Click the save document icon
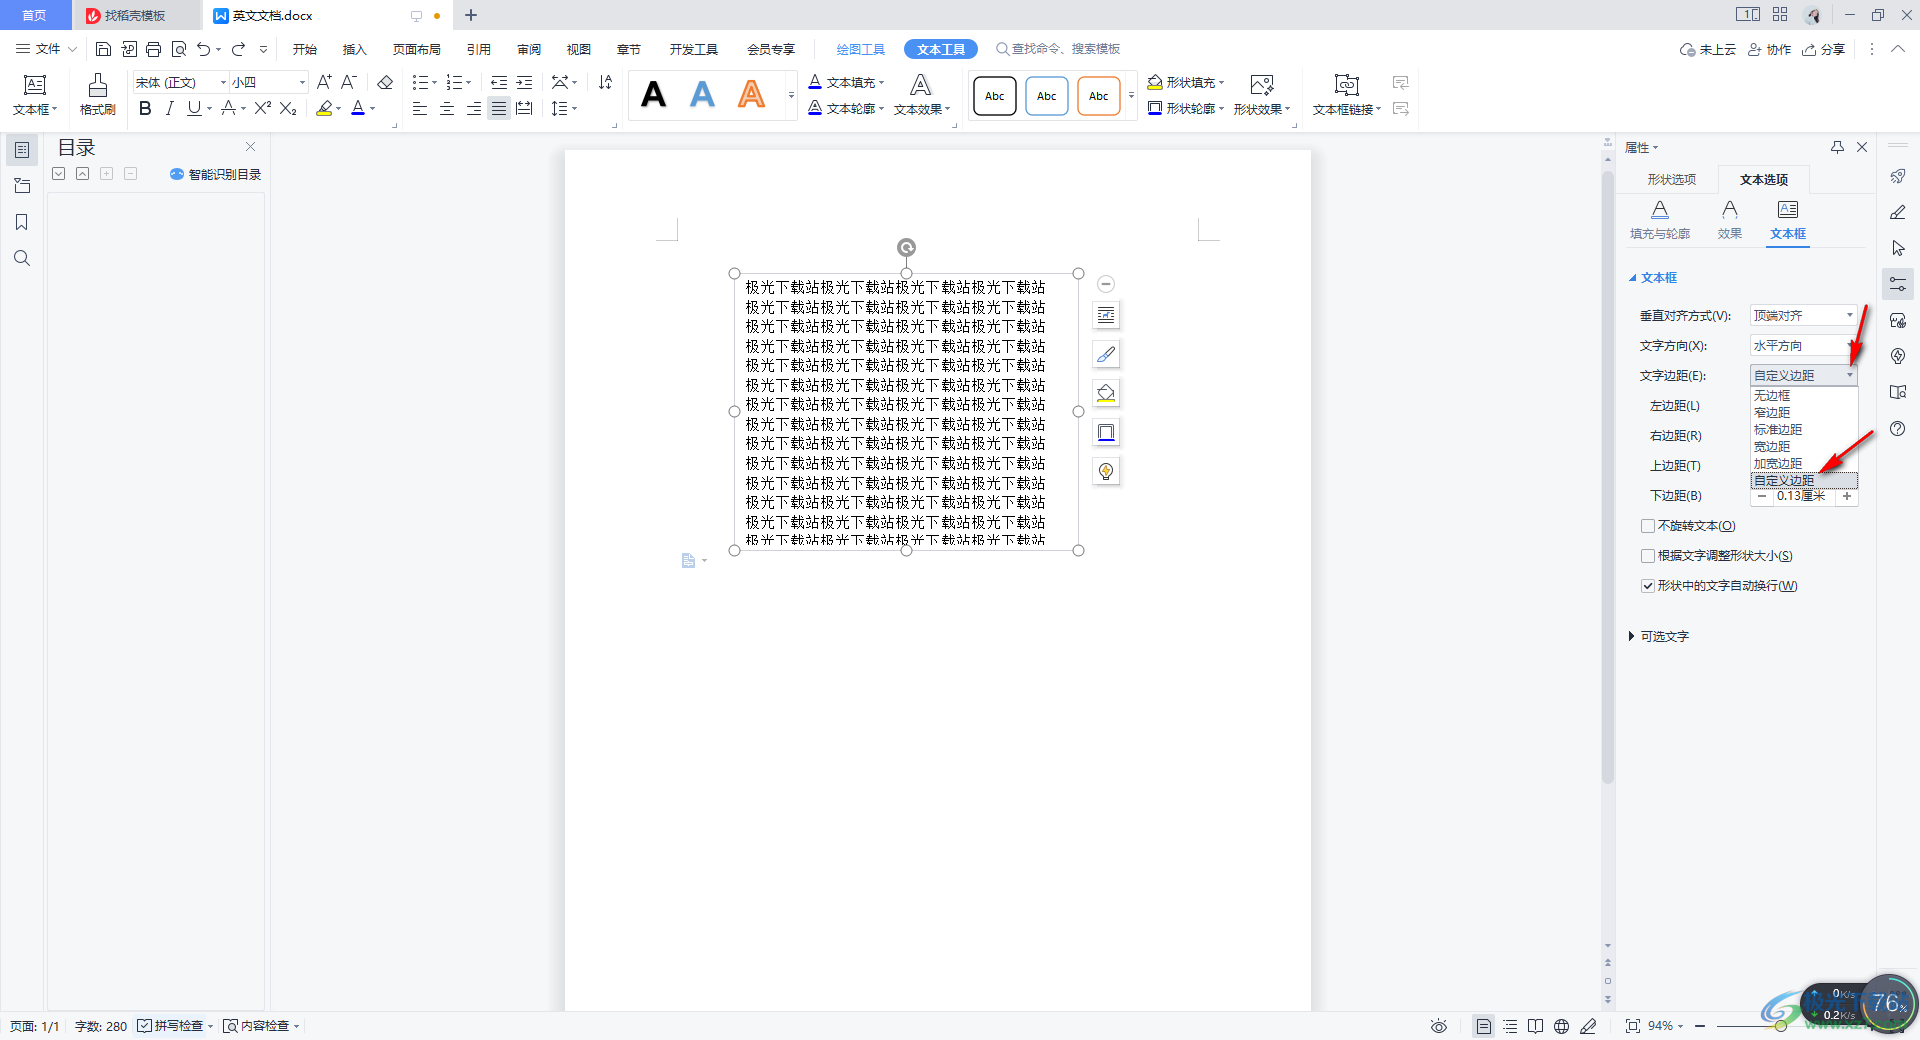 pos(103,49)
